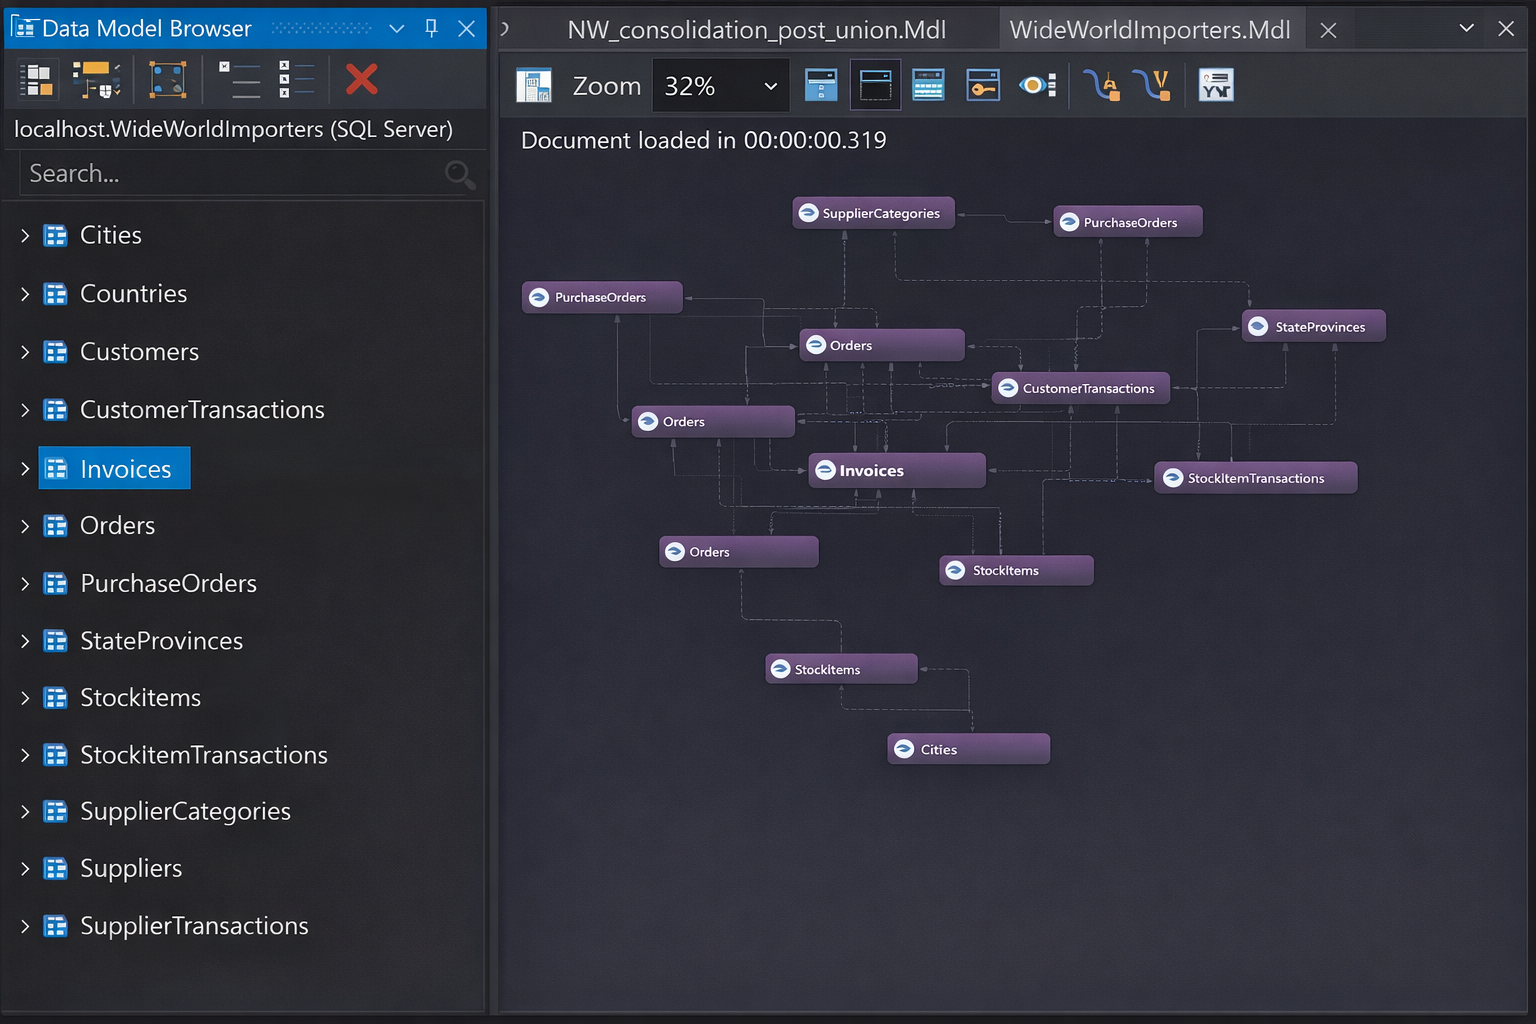Select the Cities diagram node

click(x=969, y=749)
